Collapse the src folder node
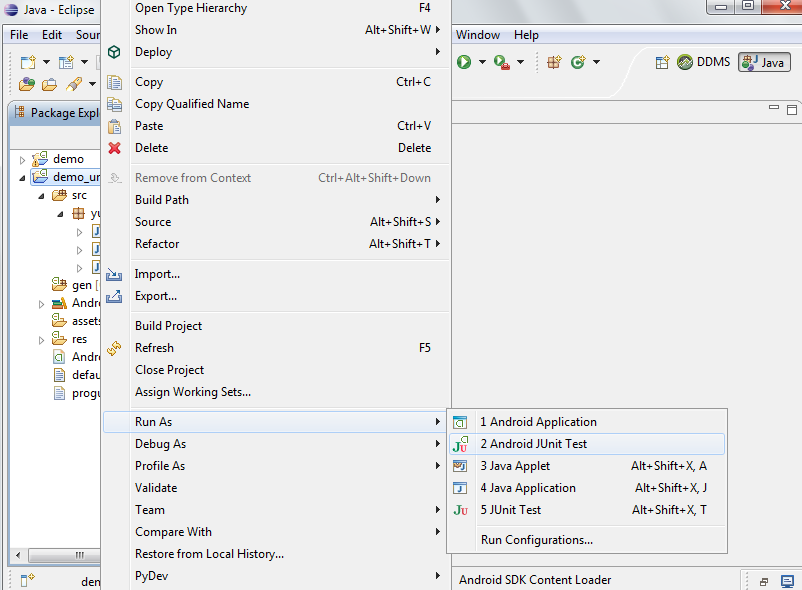The width and height of the screenshot is (802, 590). (41, 196)
